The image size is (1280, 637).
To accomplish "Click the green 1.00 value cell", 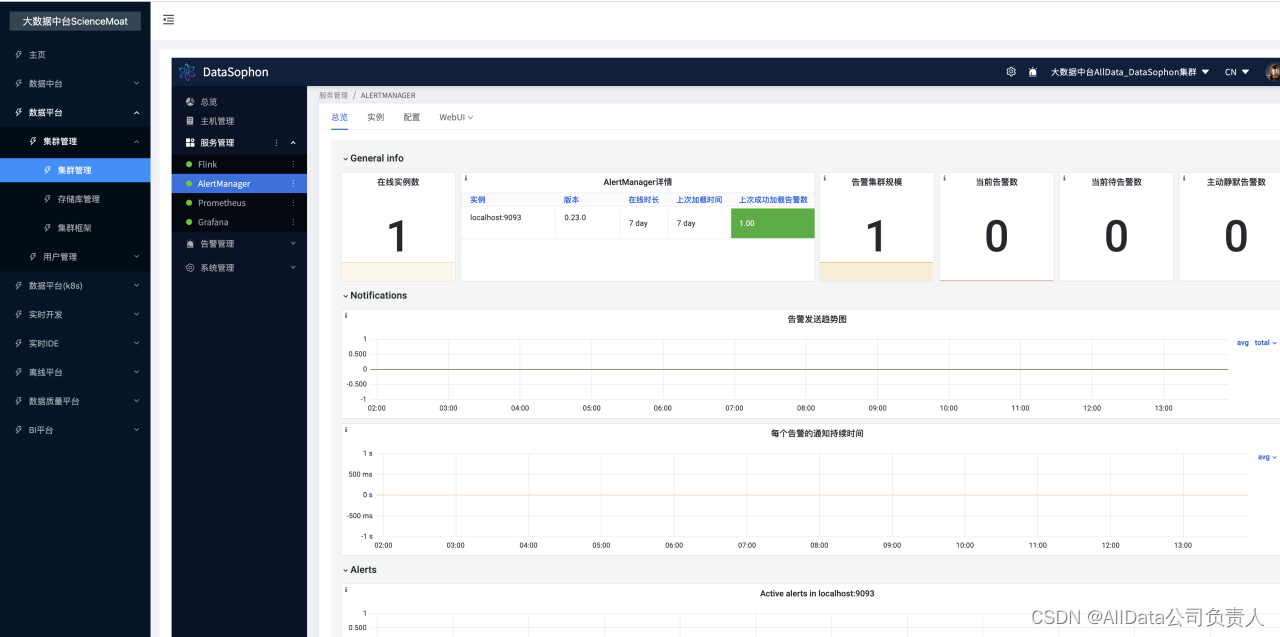I will tap(773, 223).
